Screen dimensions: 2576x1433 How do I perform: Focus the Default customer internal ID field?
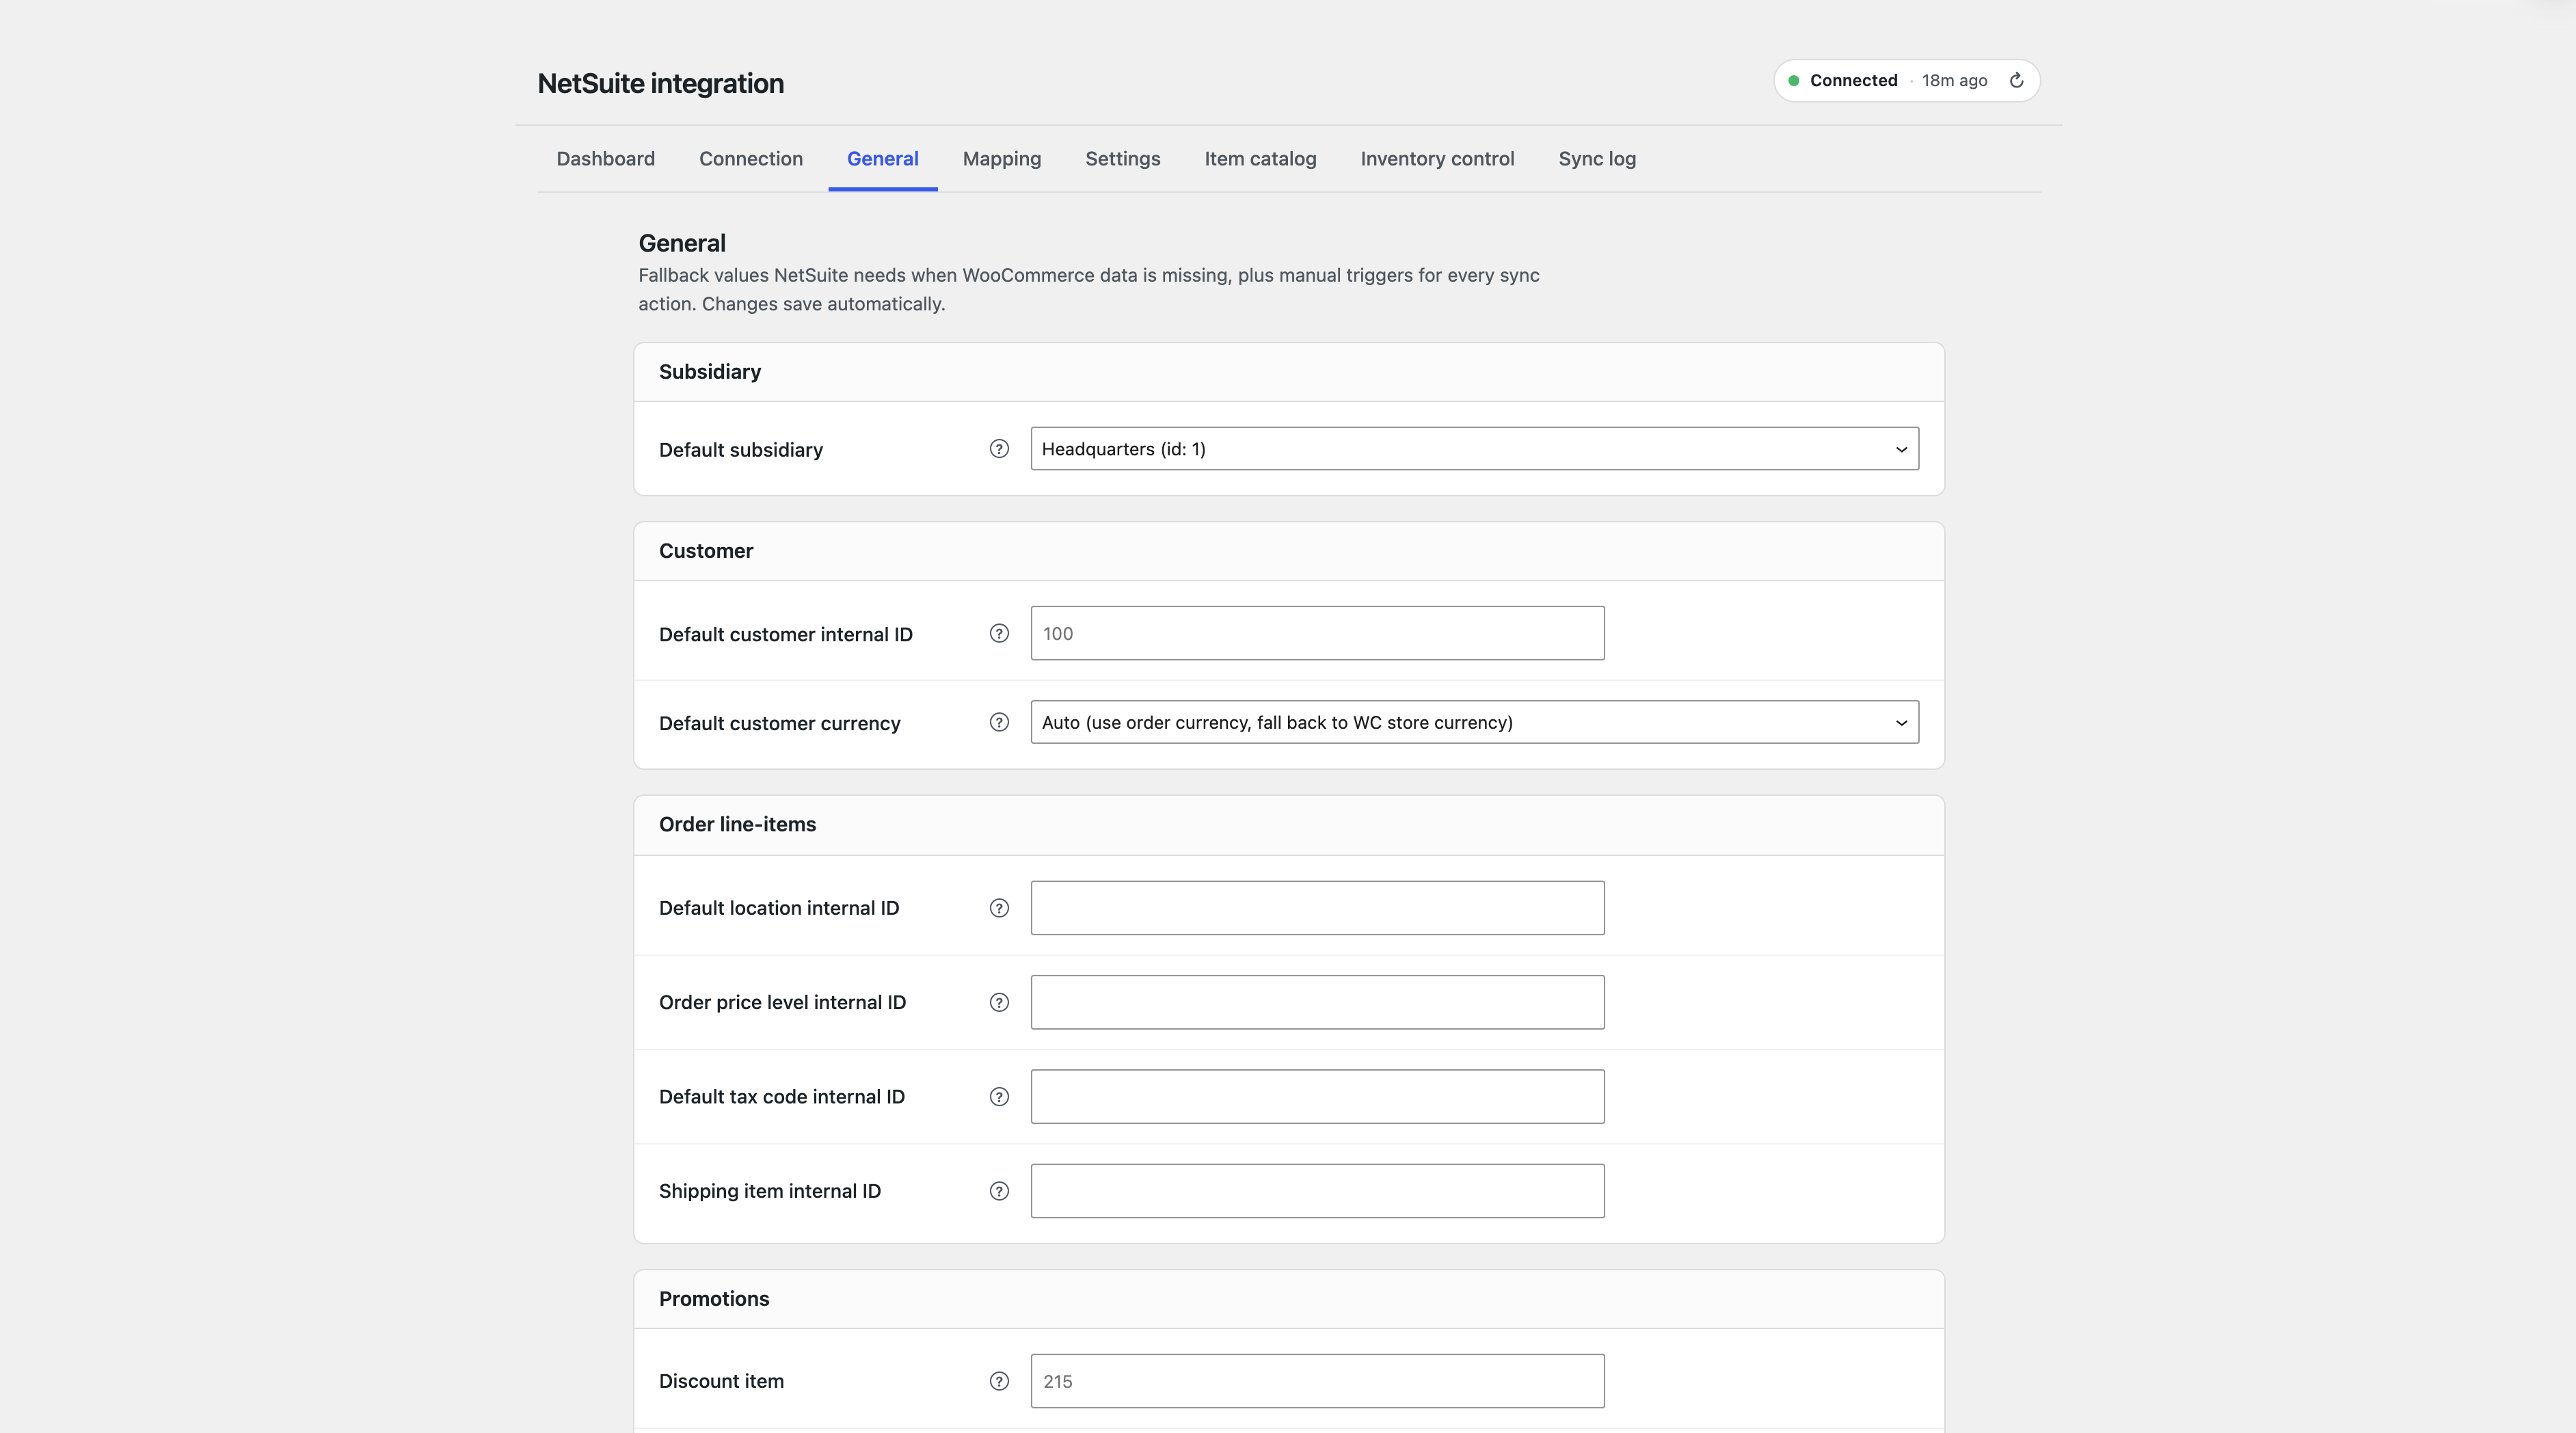1317,633
